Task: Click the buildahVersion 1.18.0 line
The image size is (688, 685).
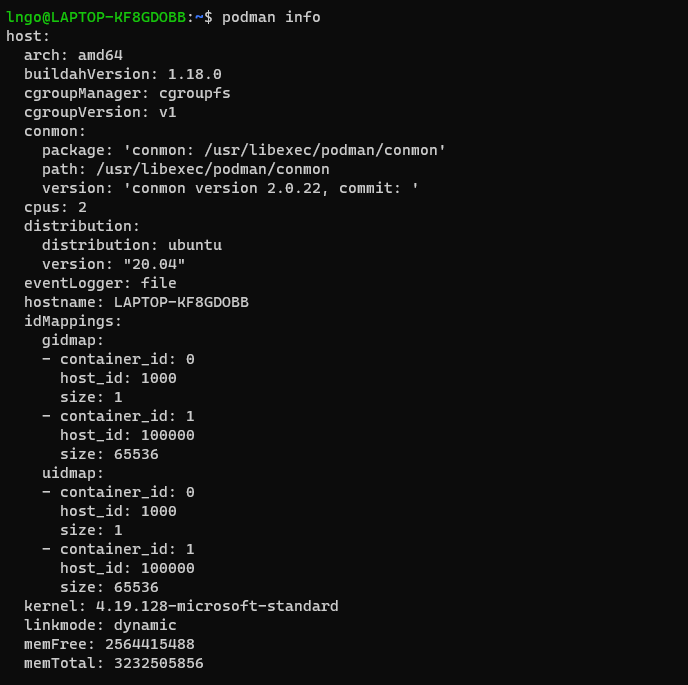Action: click(122, 74)
